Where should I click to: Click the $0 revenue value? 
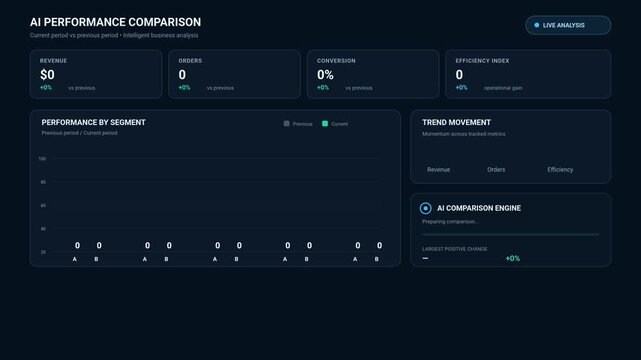[x=47, y=75]
